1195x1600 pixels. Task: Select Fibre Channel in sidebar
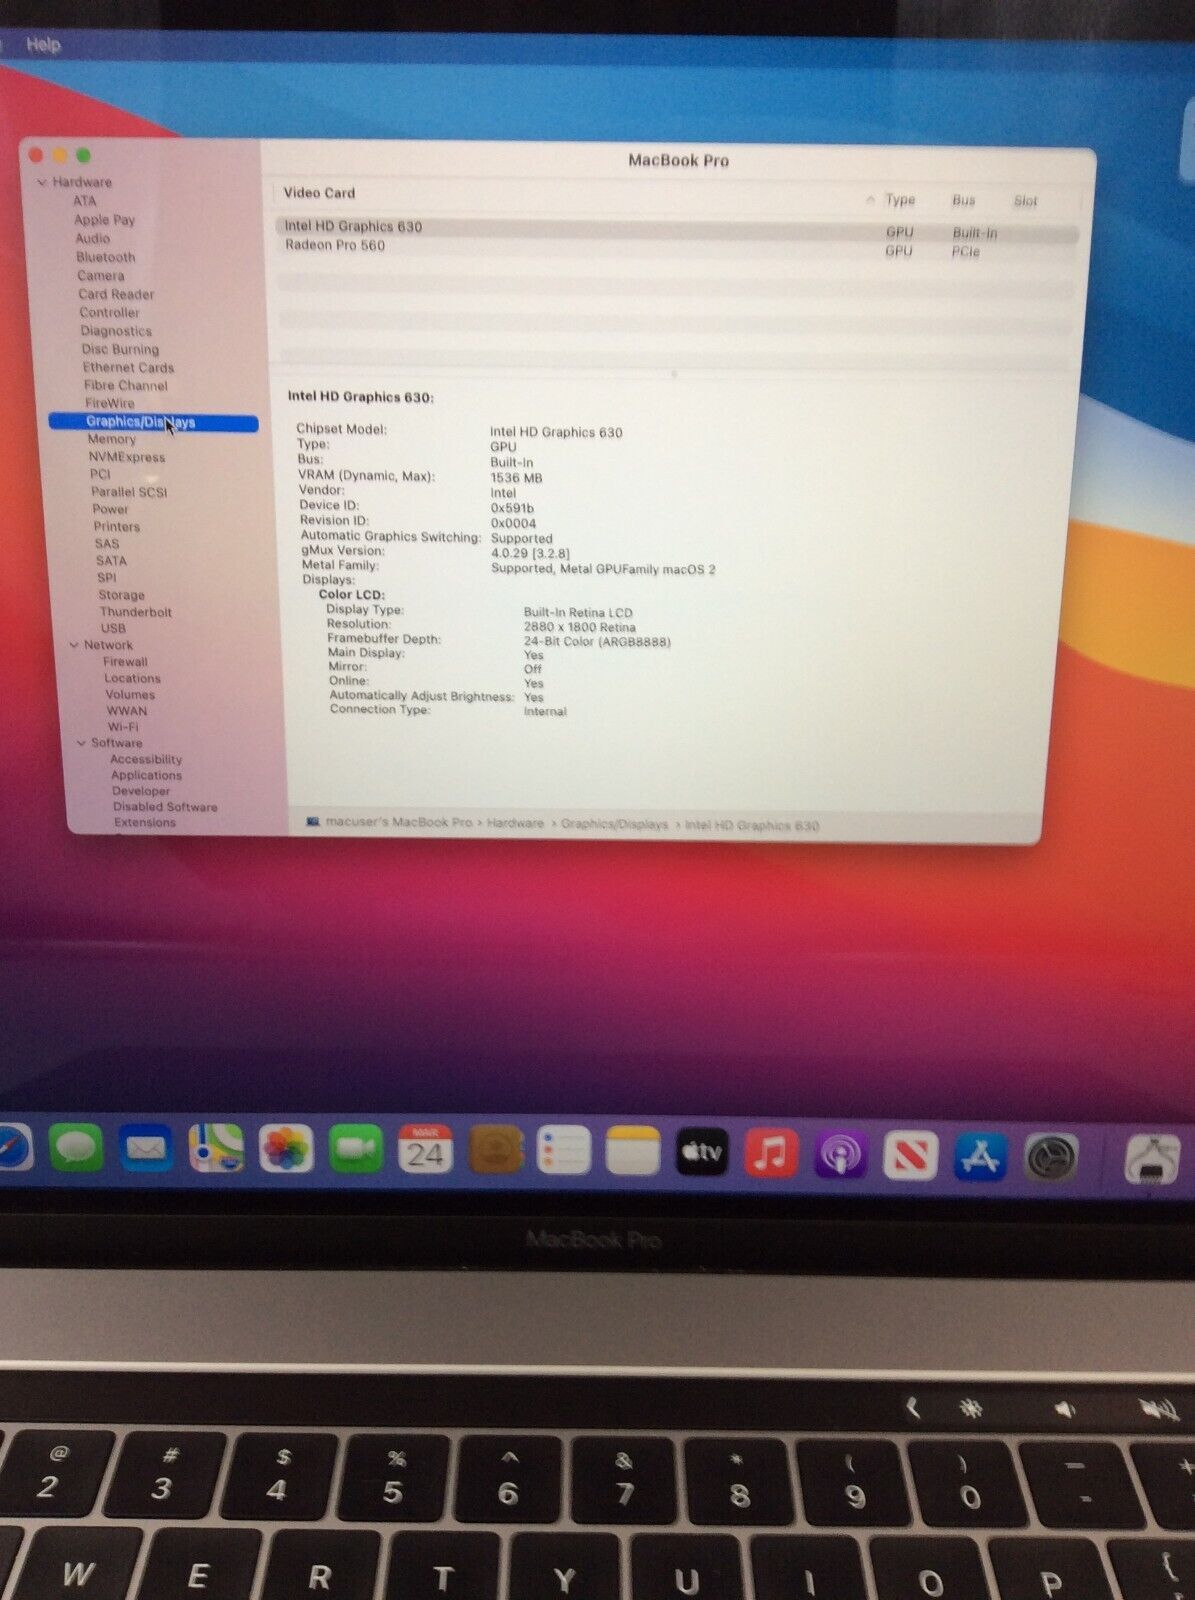[x=125, y=385]
